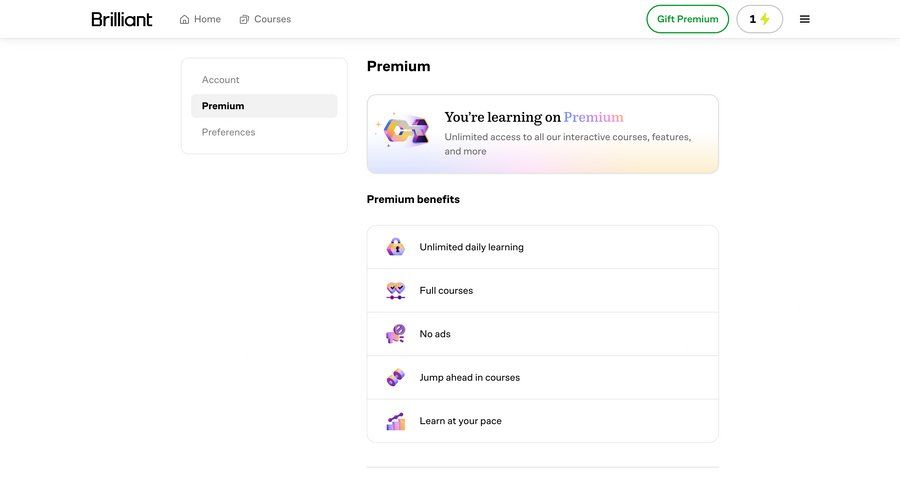Screen dimensions: 900x484
Task: Click the Full courses icon
Action: [x=396, y=291]
